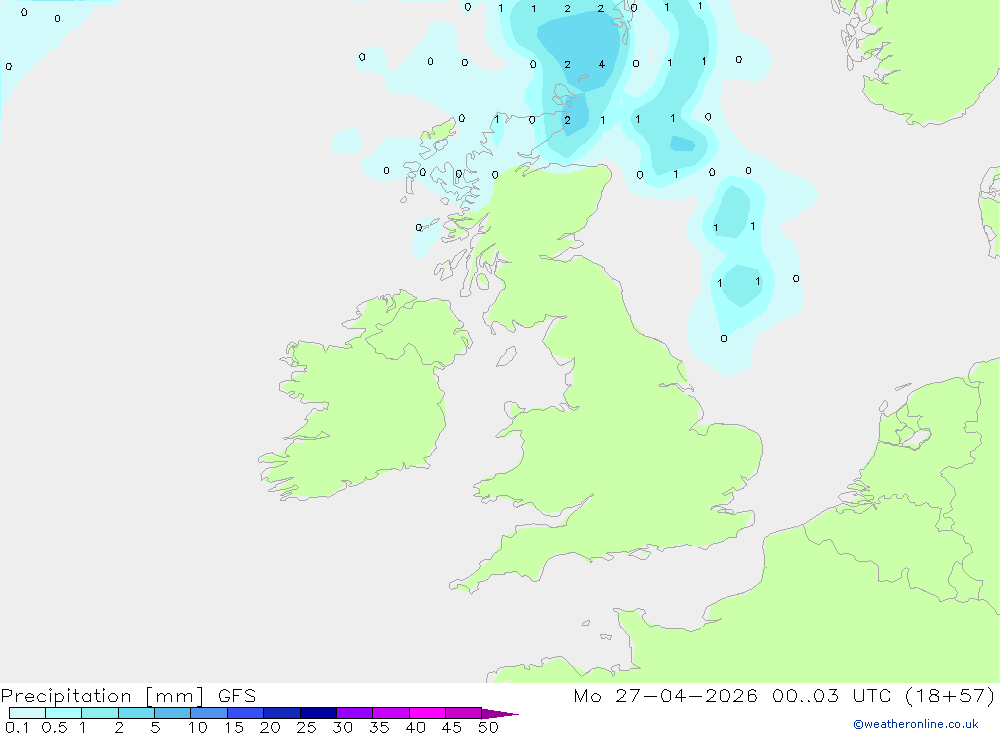Click the 2–5 mm legend color swatch

pos(136,713)
